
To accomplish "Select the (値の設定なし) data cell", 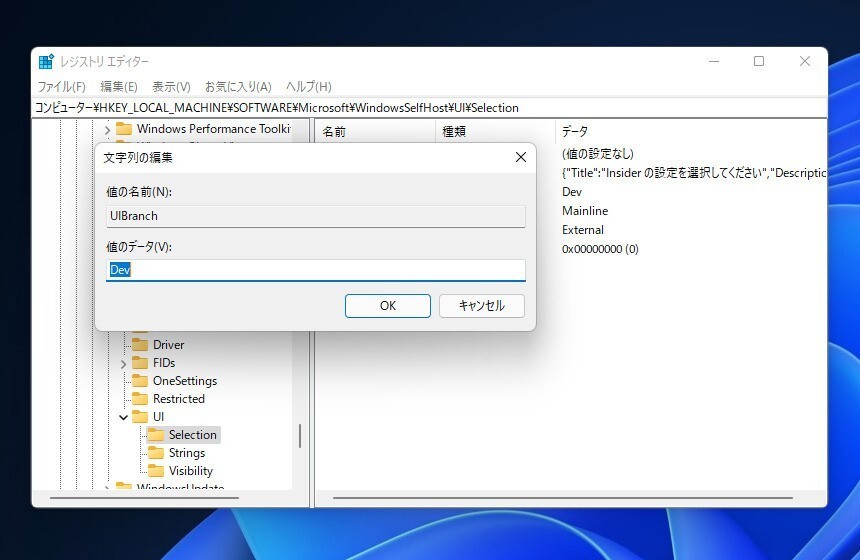I will tap(597, 154).
